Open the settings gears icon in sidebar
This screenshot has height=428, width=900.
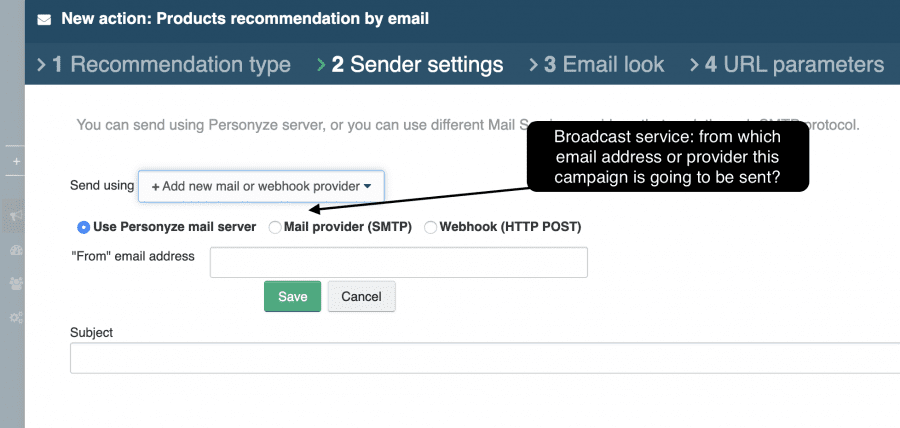pos(16,317)
